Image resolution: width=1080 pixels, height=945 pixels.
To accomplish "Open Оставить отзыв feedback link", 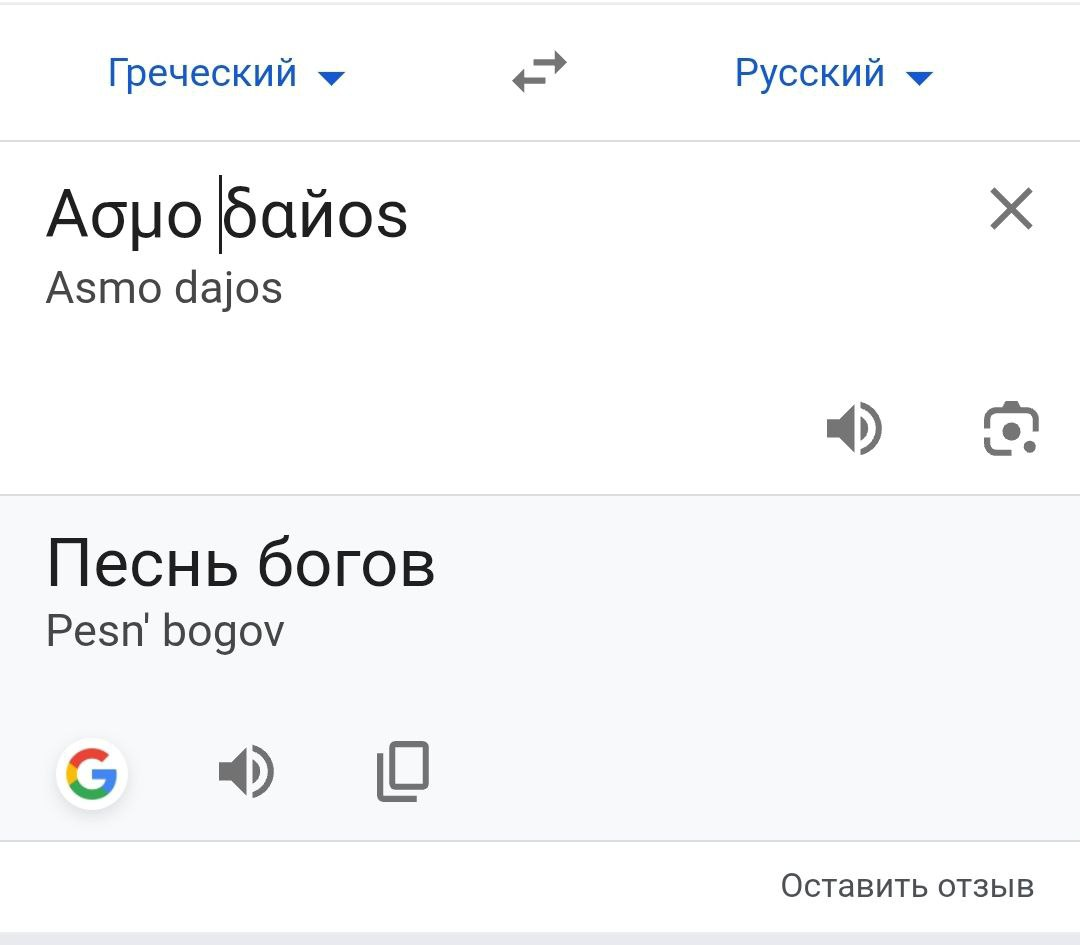I will coord(906,884).
